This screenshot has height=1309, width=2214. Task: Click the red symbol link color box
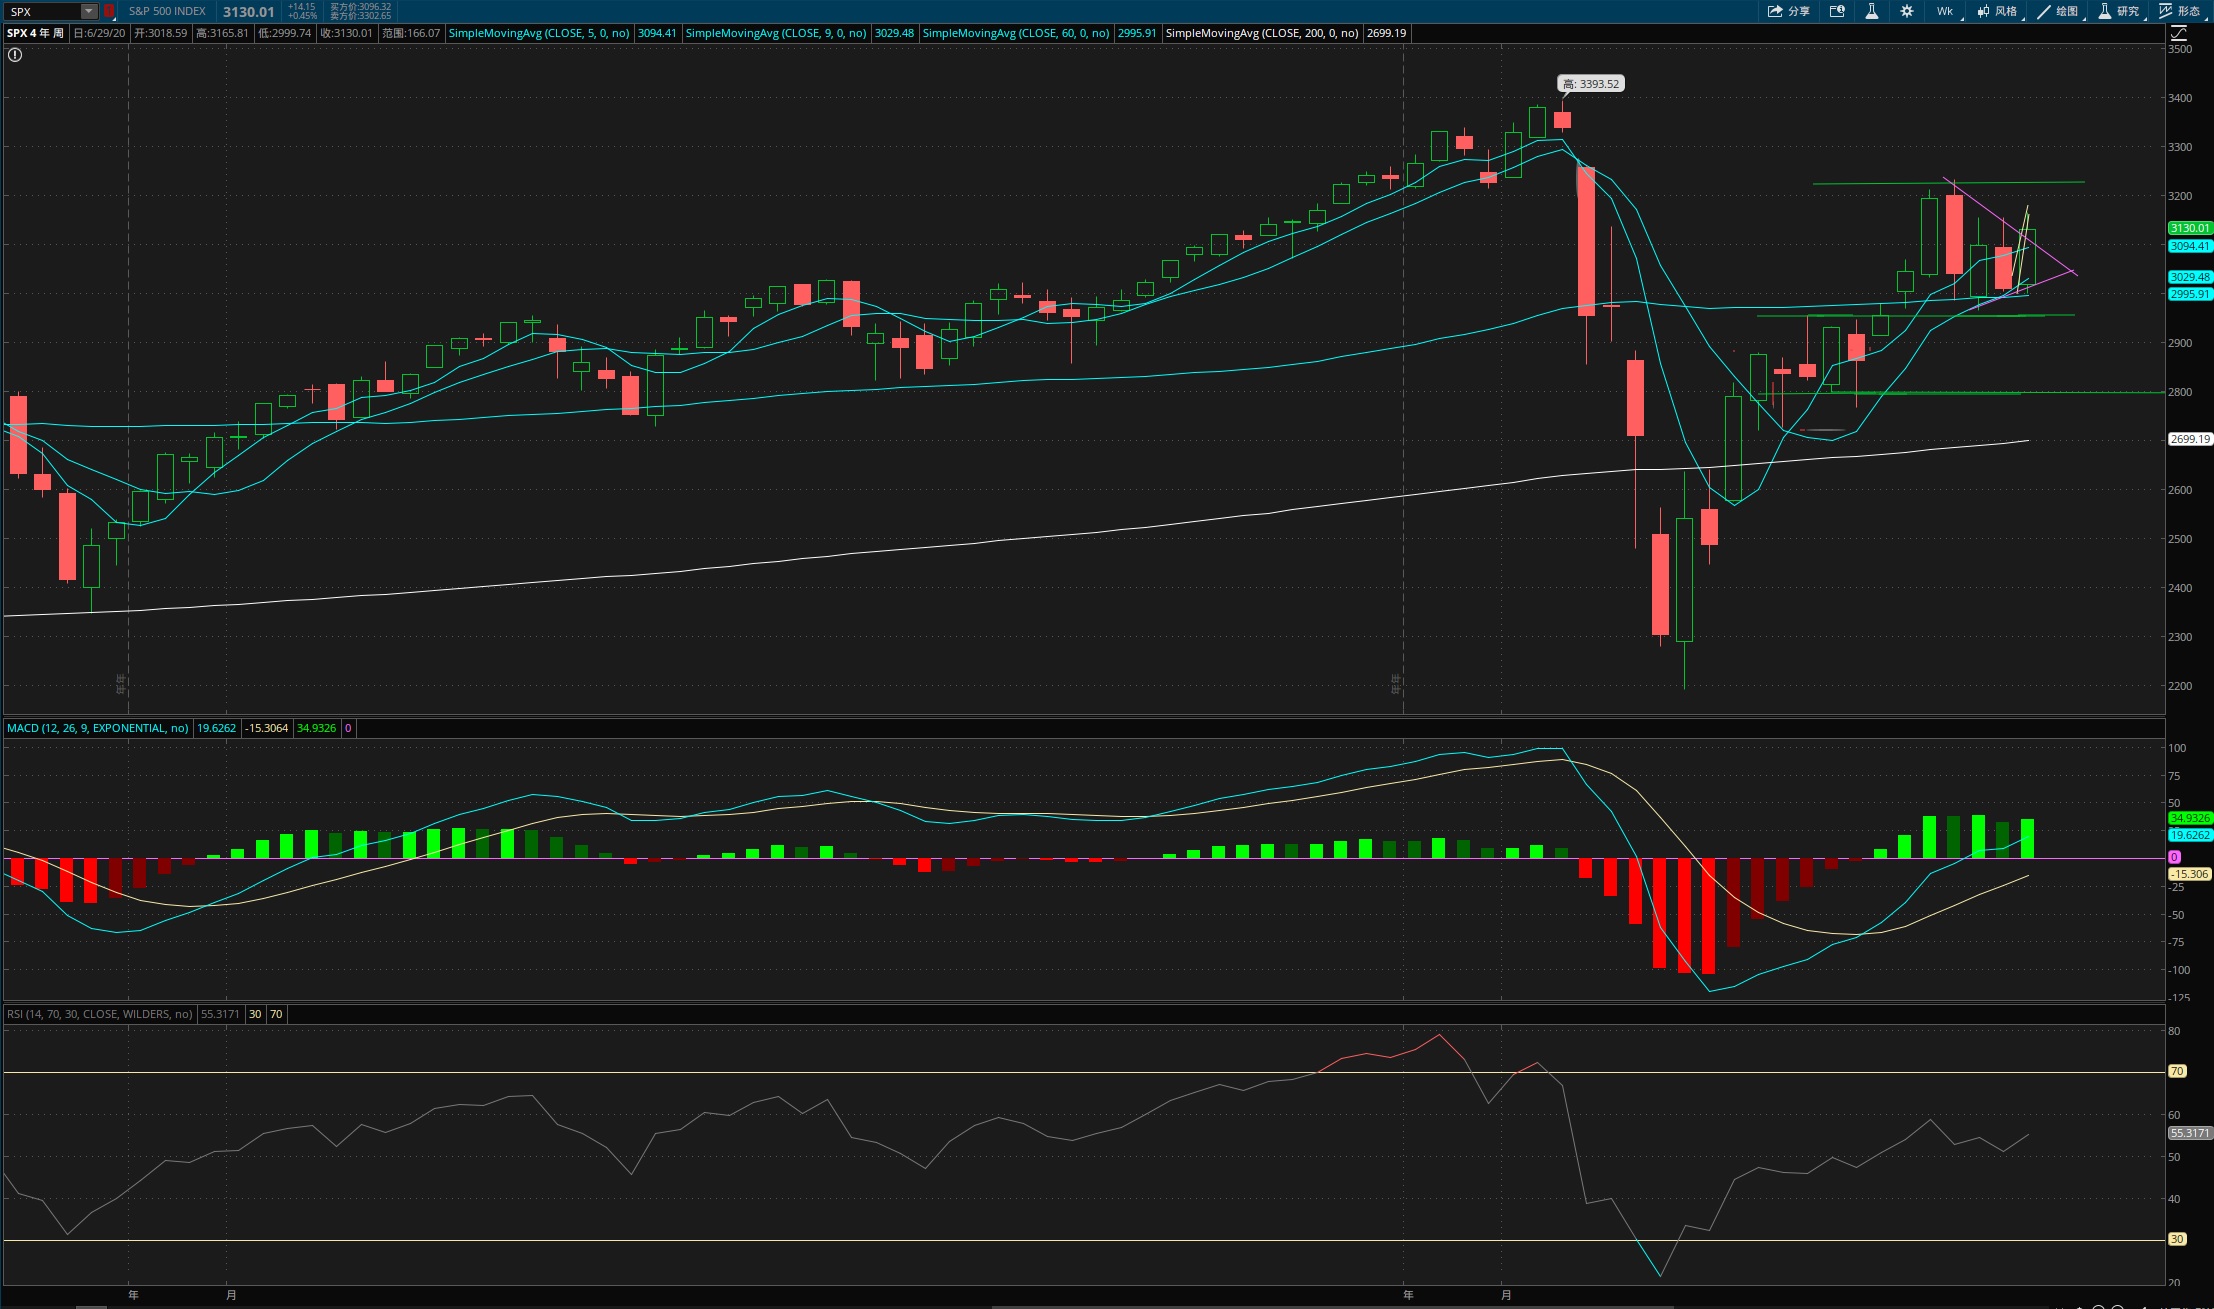click(x=109, y=12)
